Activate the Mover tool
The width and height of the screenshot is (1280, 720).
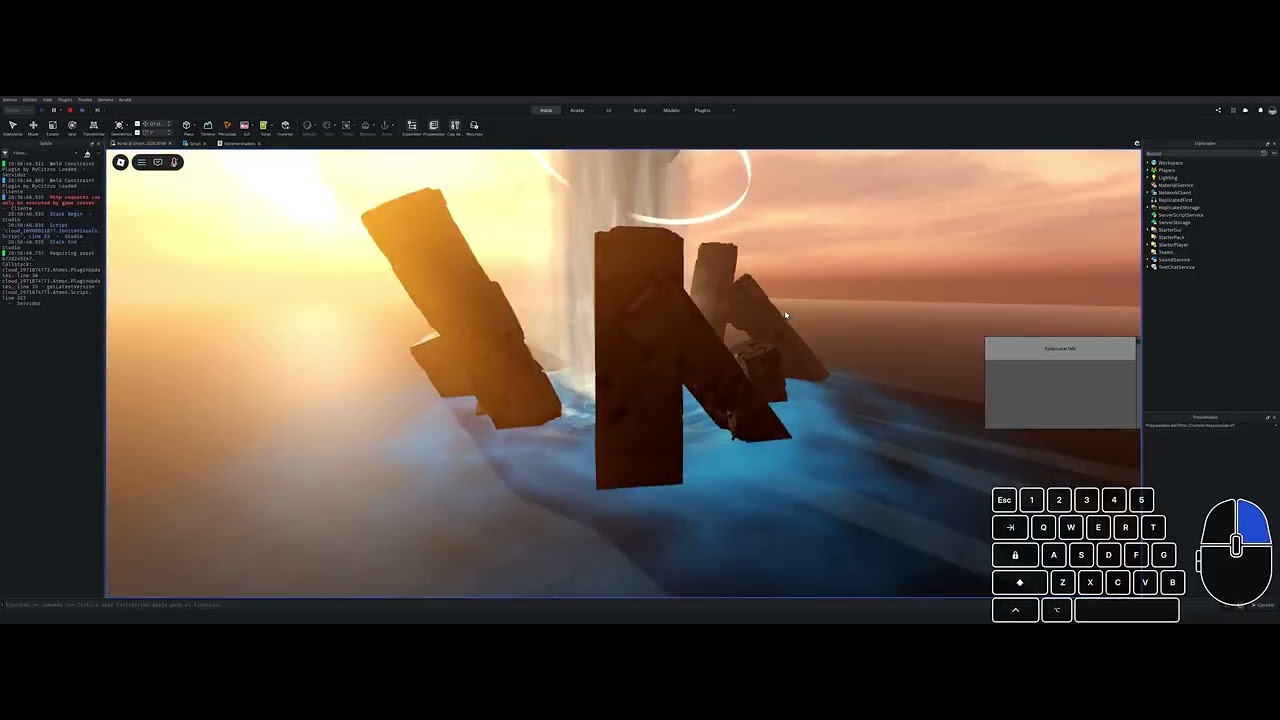[33, 127]
